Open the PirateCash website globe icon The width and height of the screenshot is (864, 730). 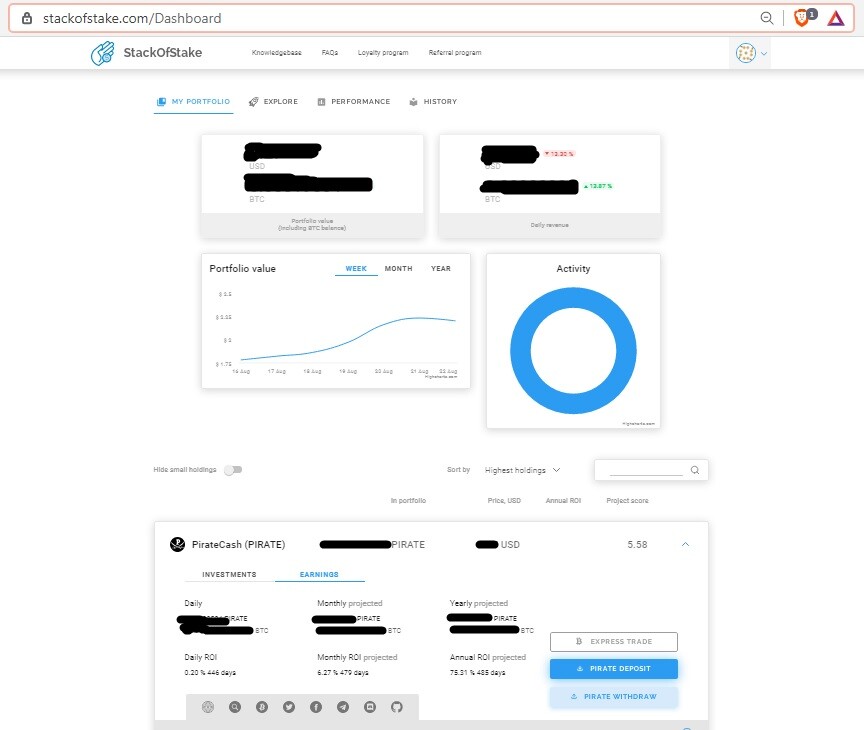[x=208, y=707]
